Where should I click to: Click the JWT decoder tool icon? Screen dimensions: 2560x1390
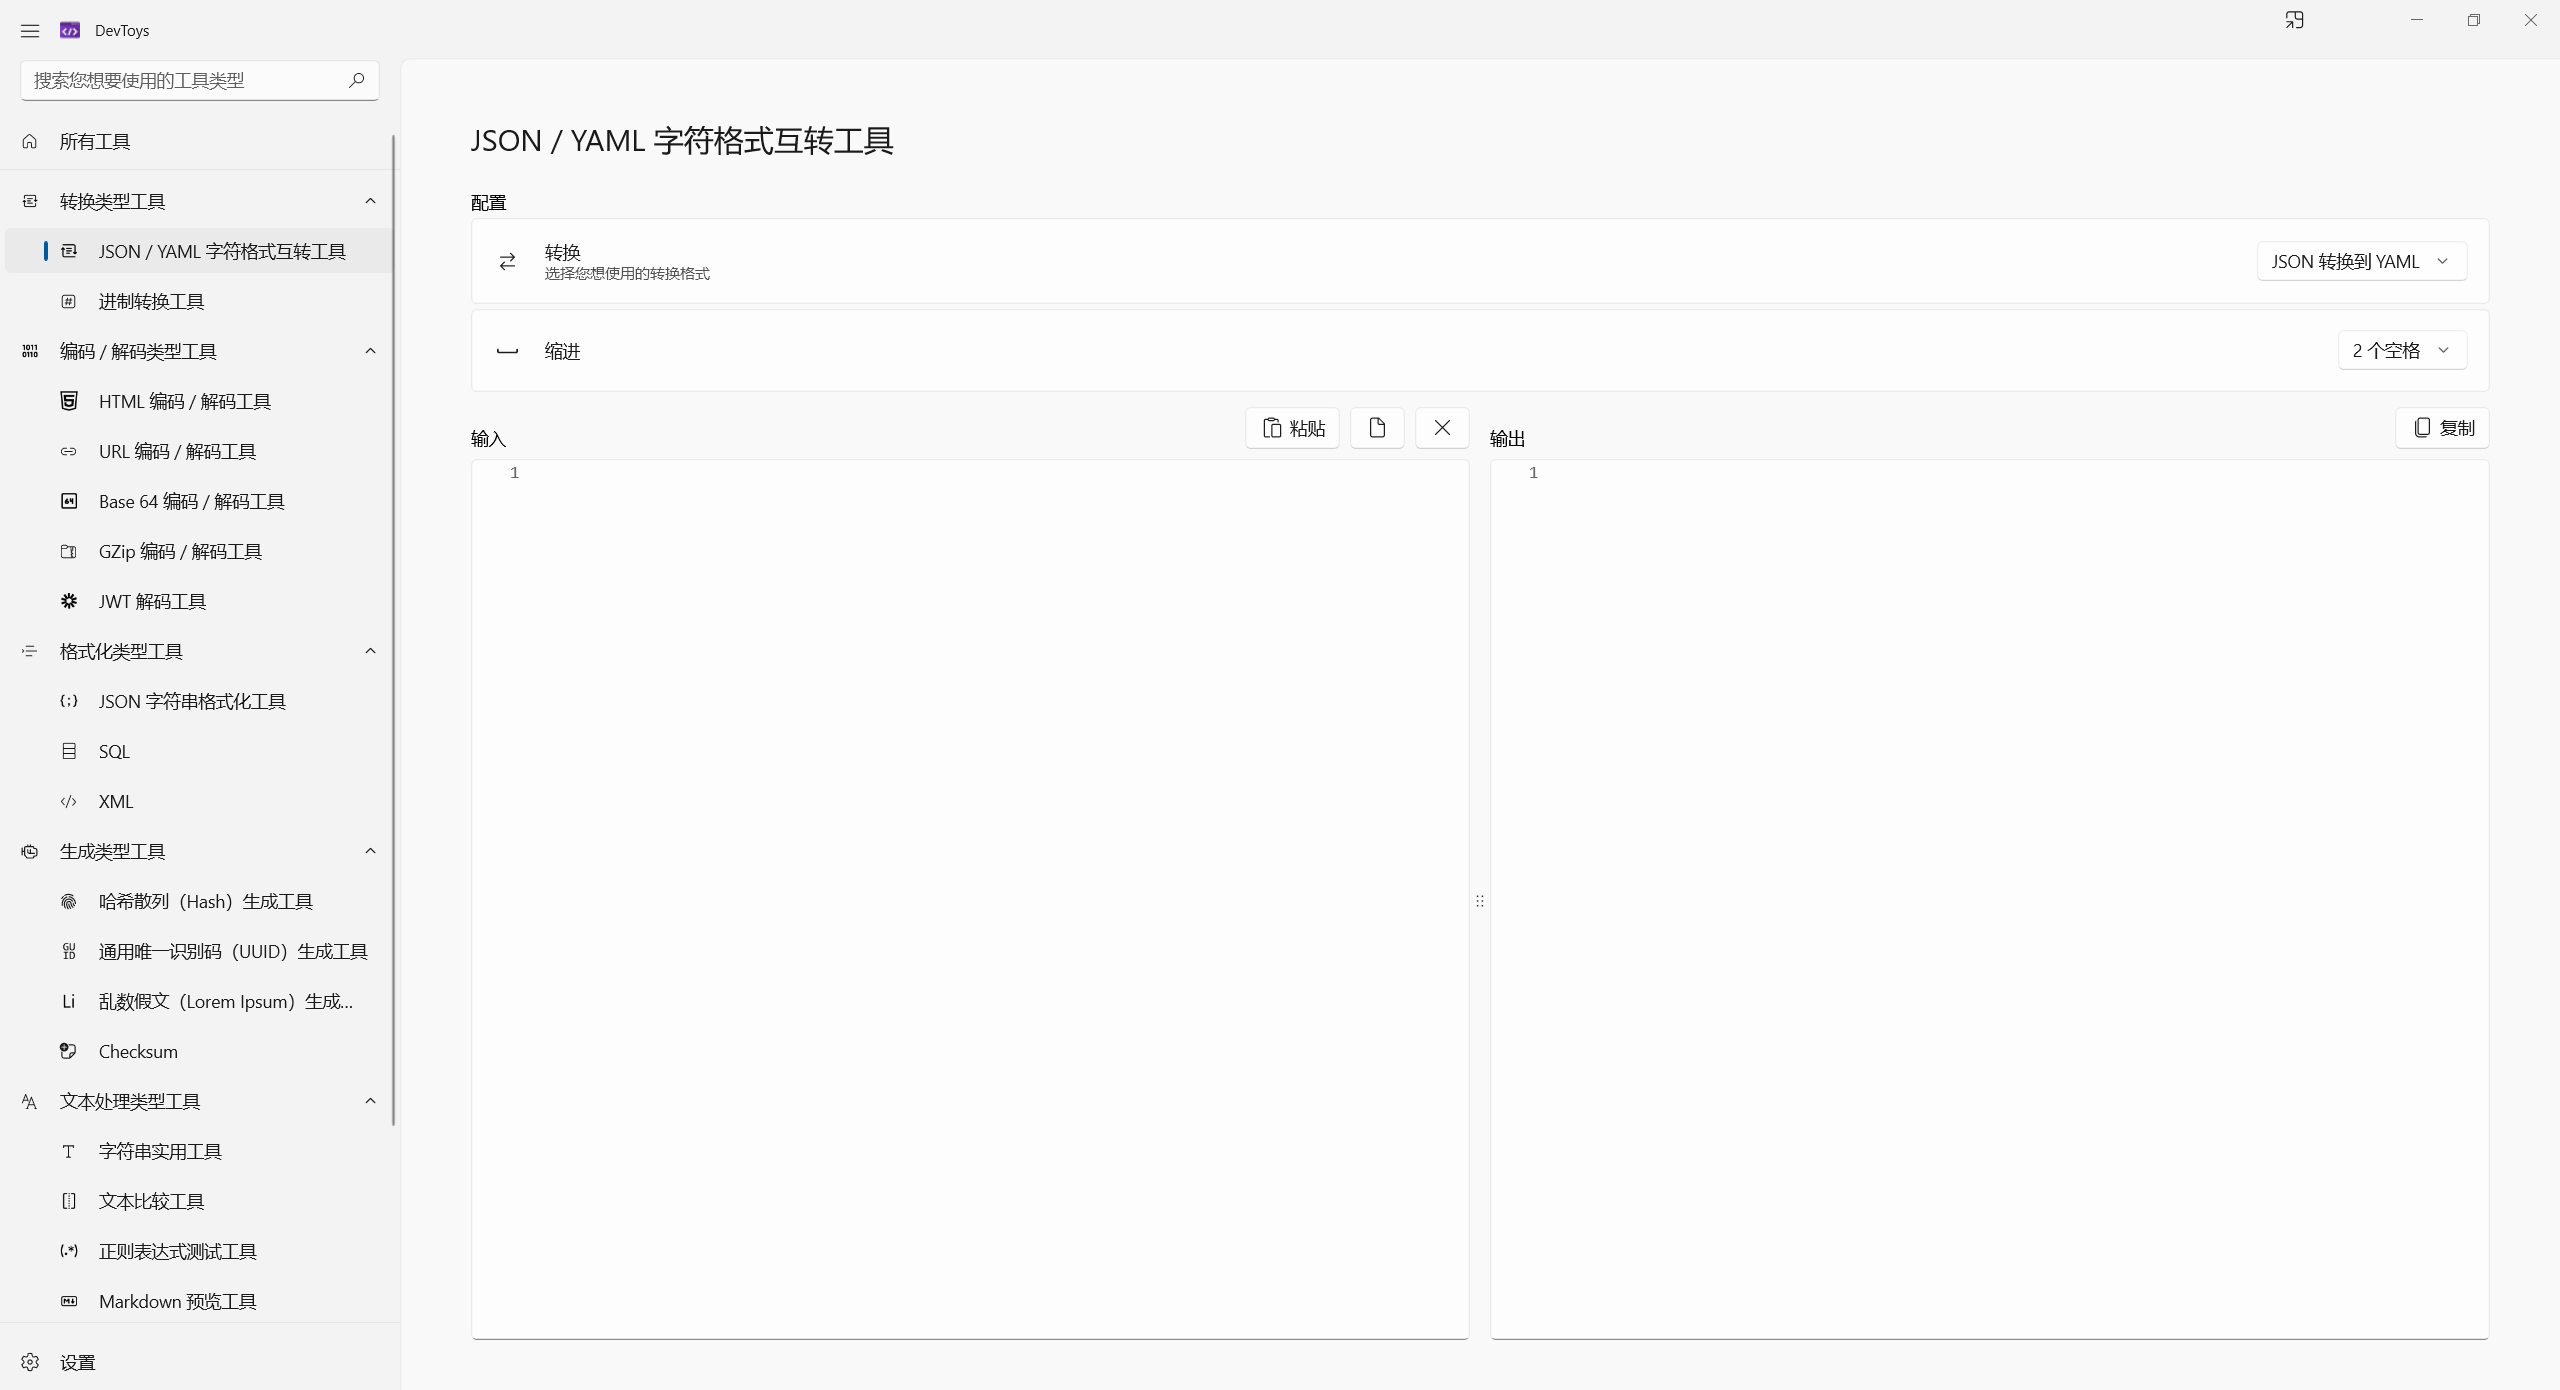[69, 601]
